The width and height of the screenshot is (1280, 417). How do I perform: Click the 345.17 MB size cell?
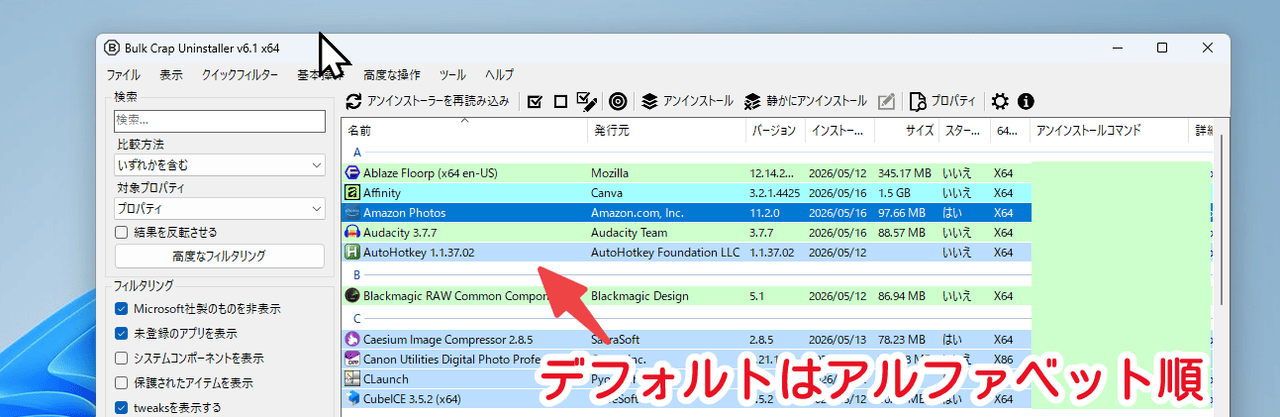(x=903, y=173)
